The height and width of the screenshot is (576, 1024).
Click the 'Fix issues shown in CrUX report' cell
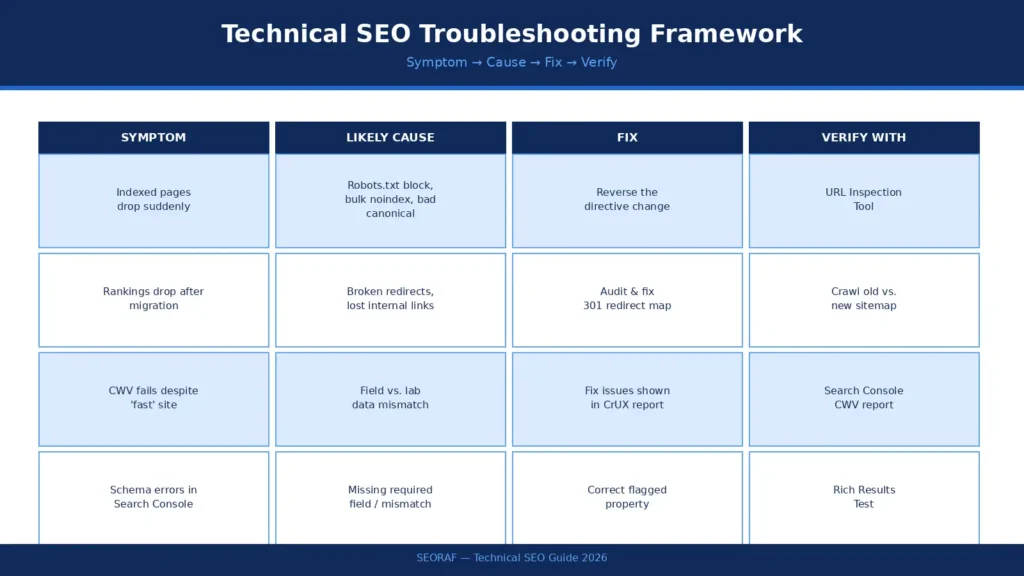(x=627, y=399)
